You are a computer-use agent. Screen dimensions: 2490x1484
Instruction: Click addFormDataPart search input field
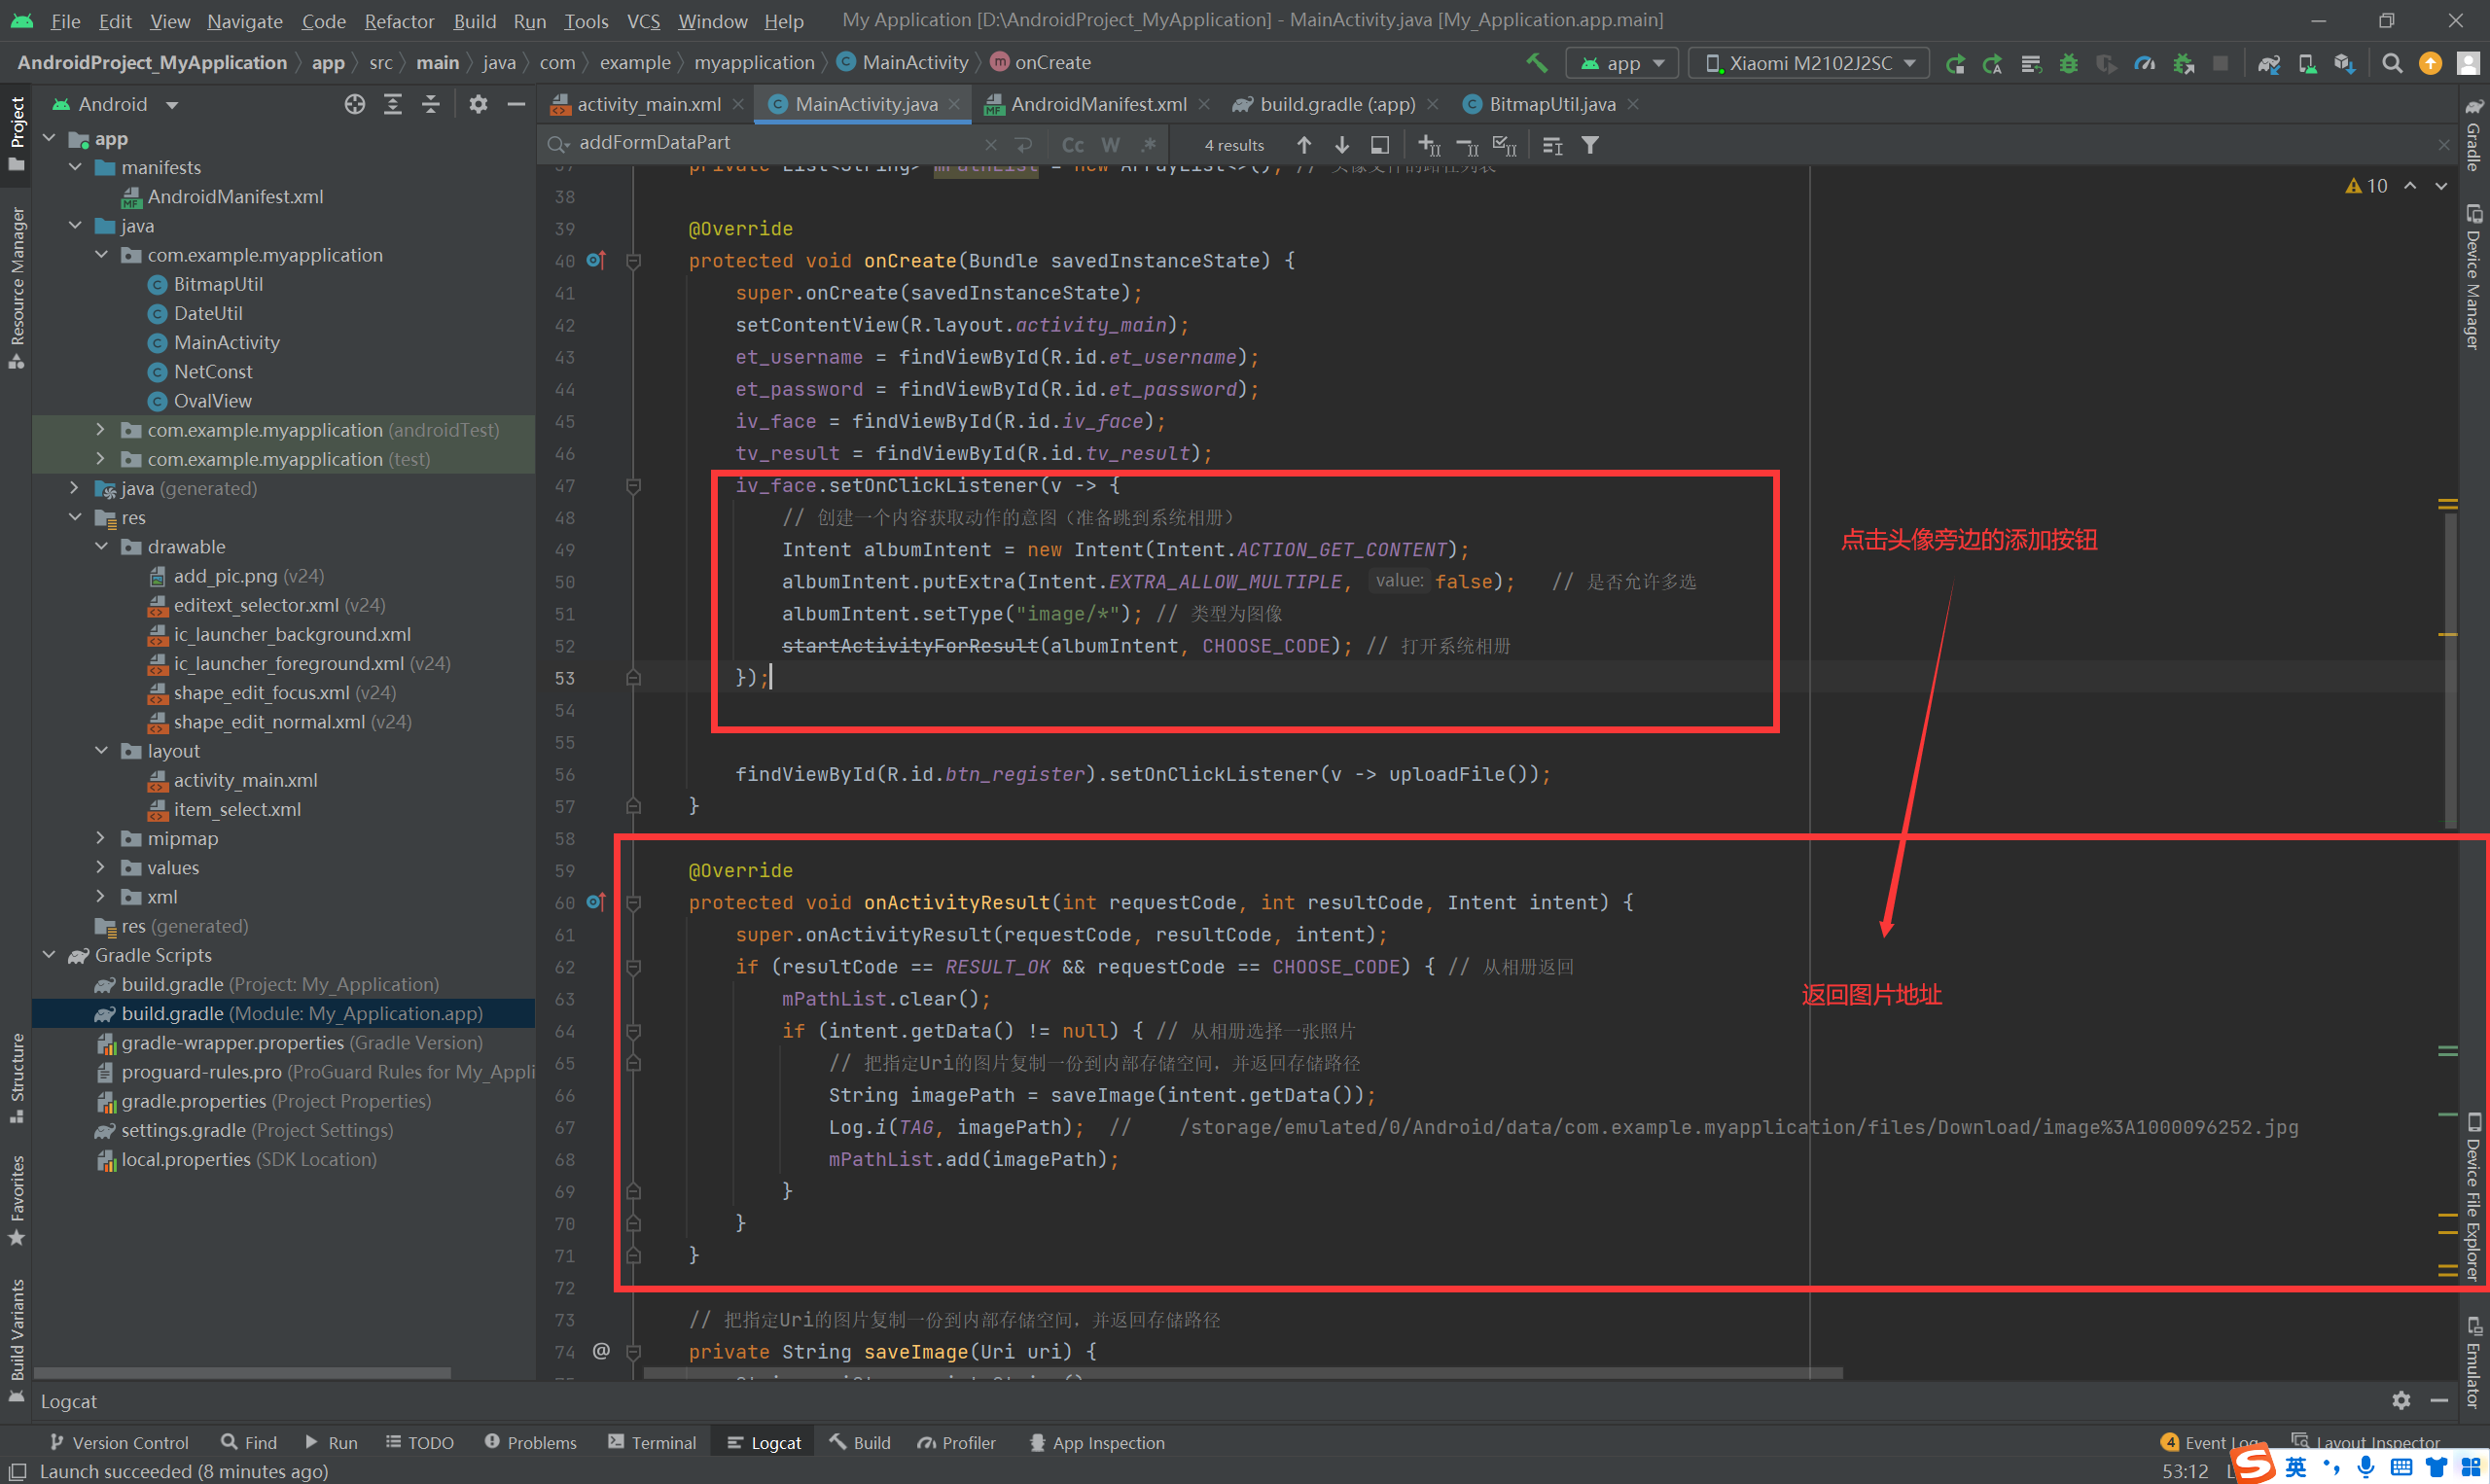tap(770, 143)
